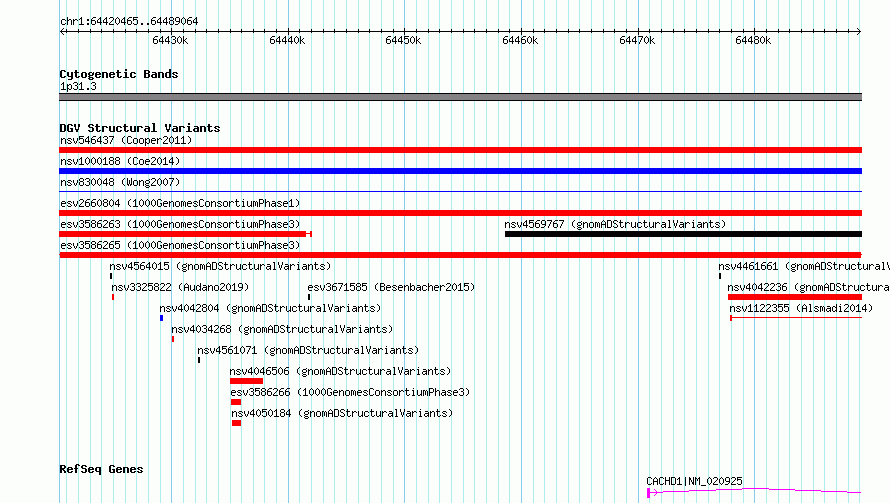The image size is (890, 503).
Task: Click the blue nsv4042804 variant marker
Action: click(162, 318)
